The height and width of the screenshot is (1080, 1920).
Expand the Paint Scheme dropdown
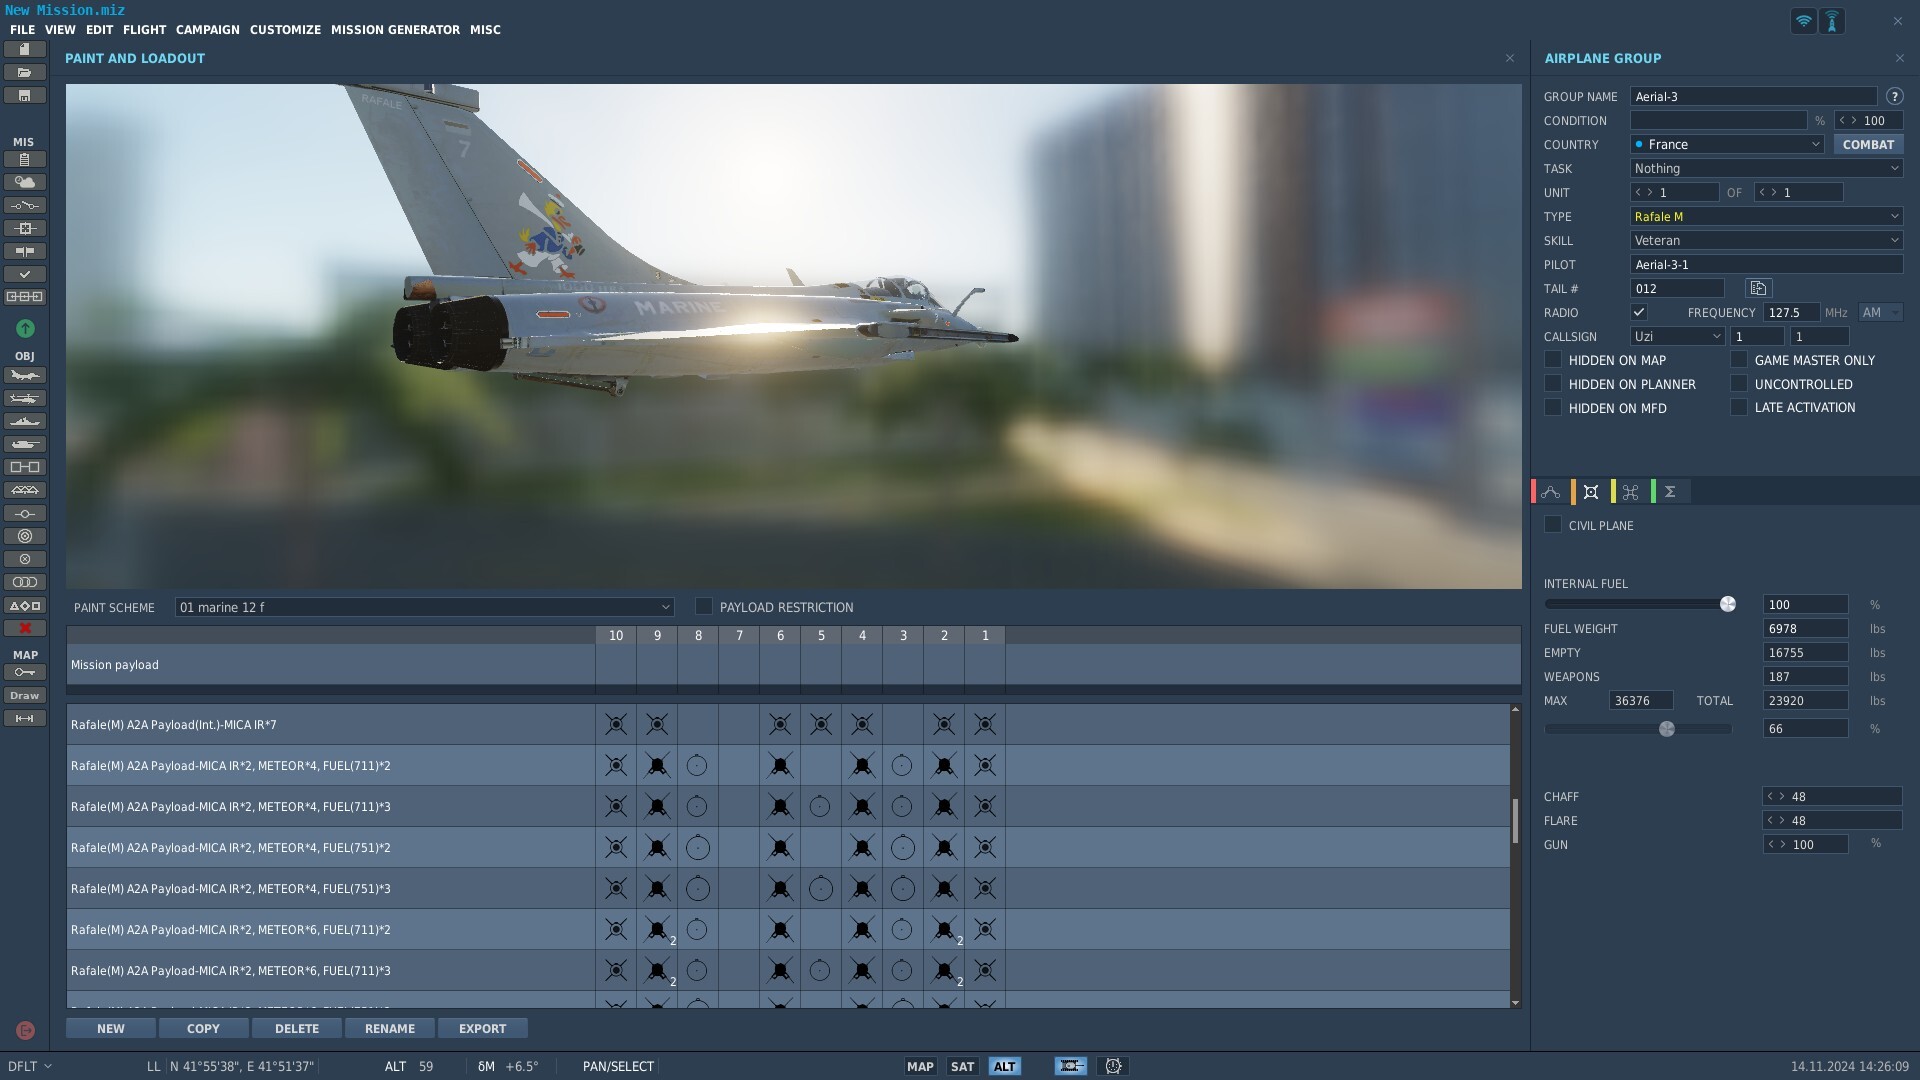pos(424,607)
